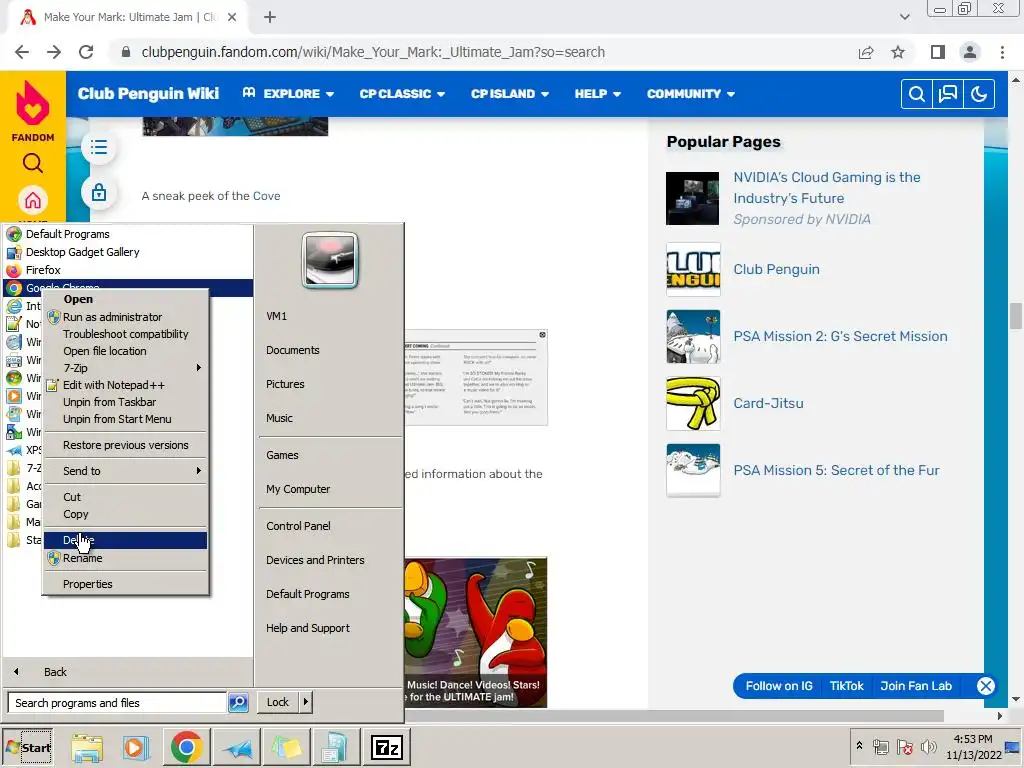Choose Restore previous versions

125,445
